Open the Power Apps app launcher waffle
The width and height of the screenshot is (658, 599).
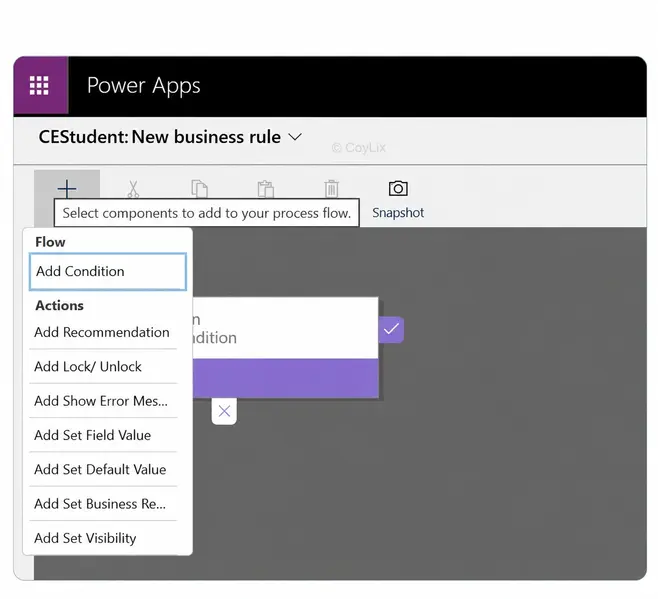pyautogui.click(x=39, y=85)
